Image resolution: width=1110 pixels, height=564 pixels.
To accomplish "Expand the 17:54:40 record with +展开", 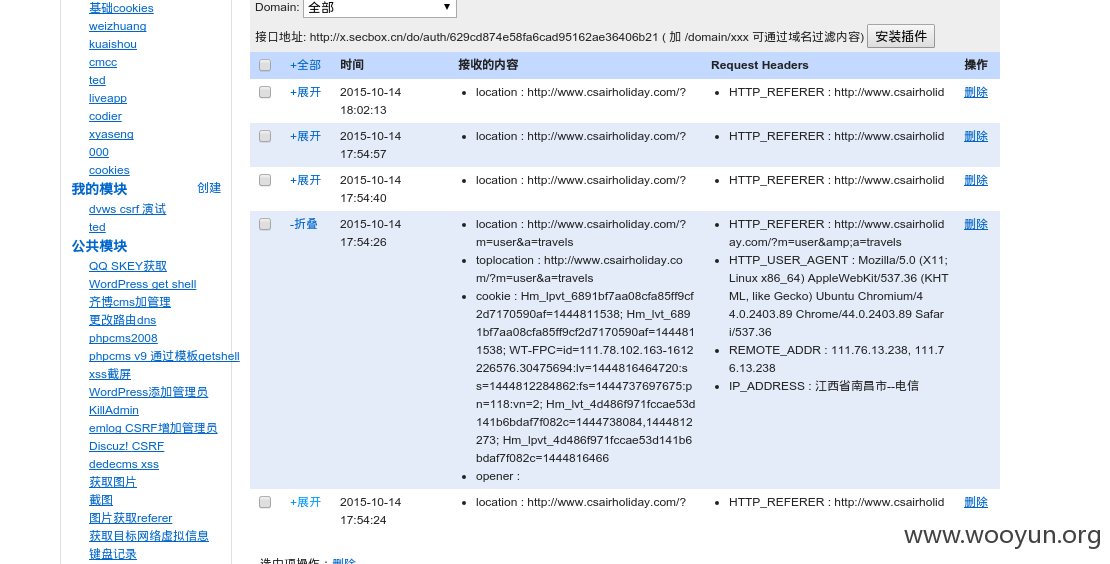I will click(305, 180).
